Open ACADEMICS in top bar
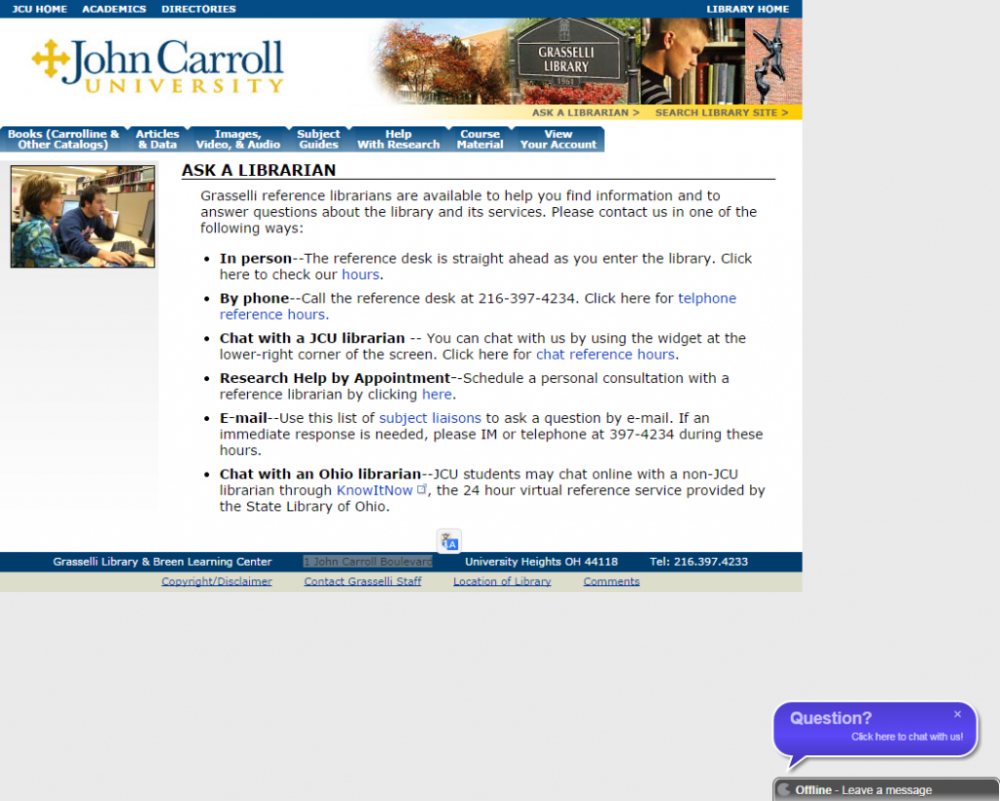Screen dimensions: 1000x801 [x=114, y=9]
